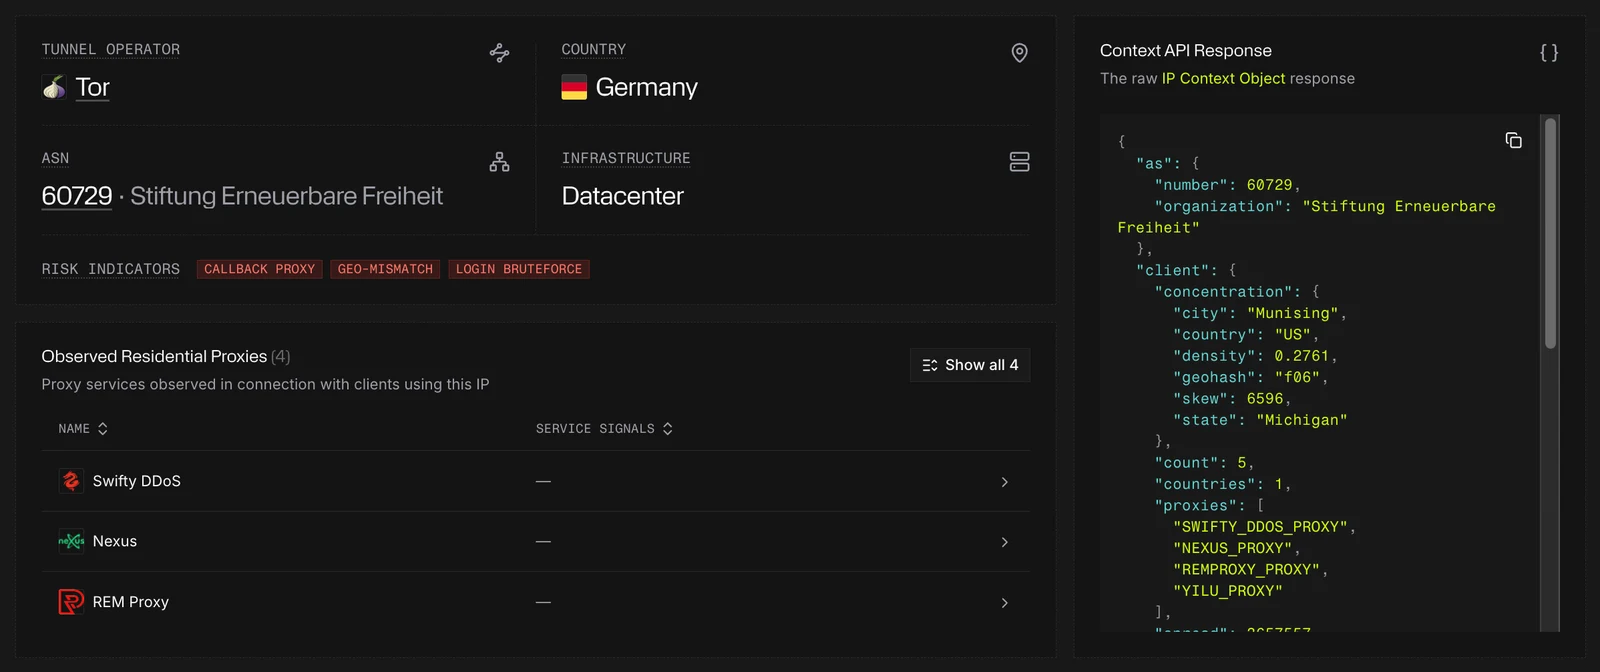
Task: Click "SWIFTY_DDOS_PROXY" in JSON response
Action: [x=1260, y=527]
